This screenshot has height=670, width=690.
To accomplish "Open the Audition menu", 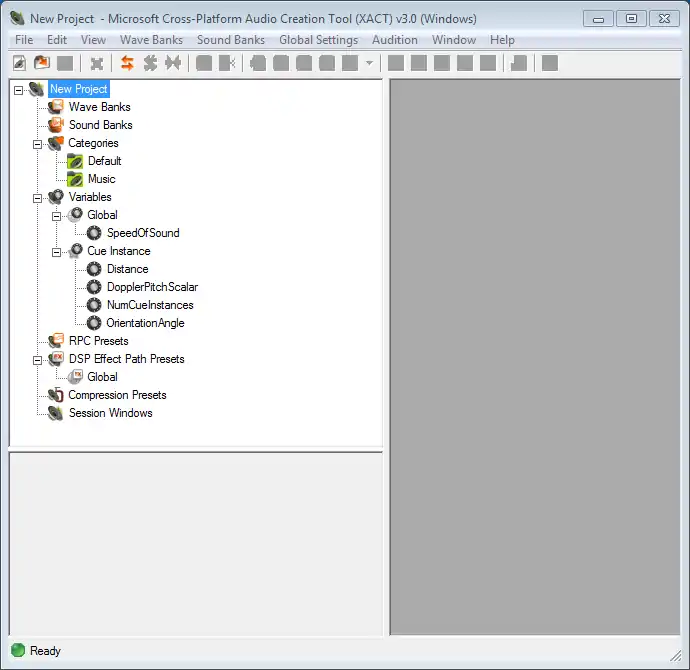I will point(394,40).
